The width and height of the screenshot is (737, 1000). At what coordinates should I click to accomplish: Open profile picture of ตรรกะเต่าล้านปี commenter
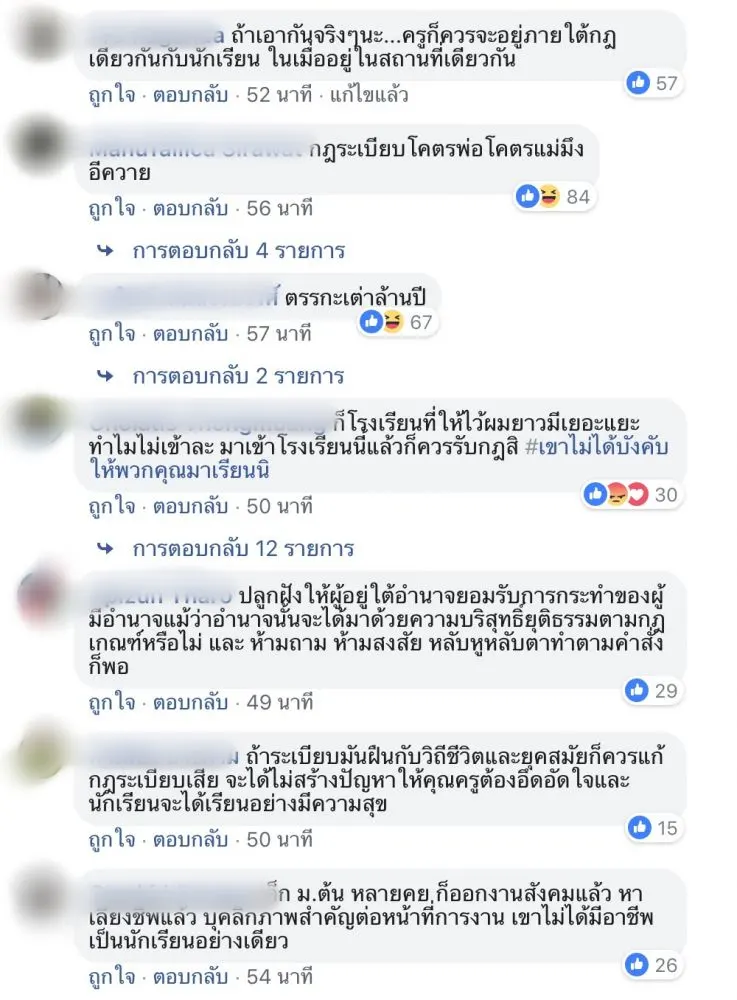click(41, 296)
